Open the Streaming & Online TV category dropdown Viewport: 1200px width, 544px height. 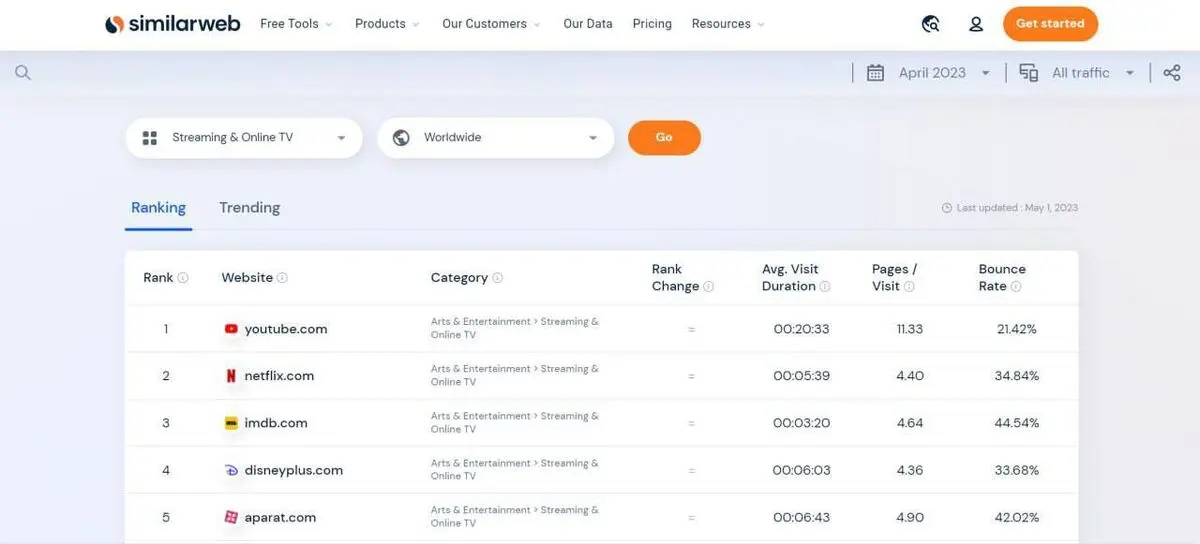pos(244,138)
